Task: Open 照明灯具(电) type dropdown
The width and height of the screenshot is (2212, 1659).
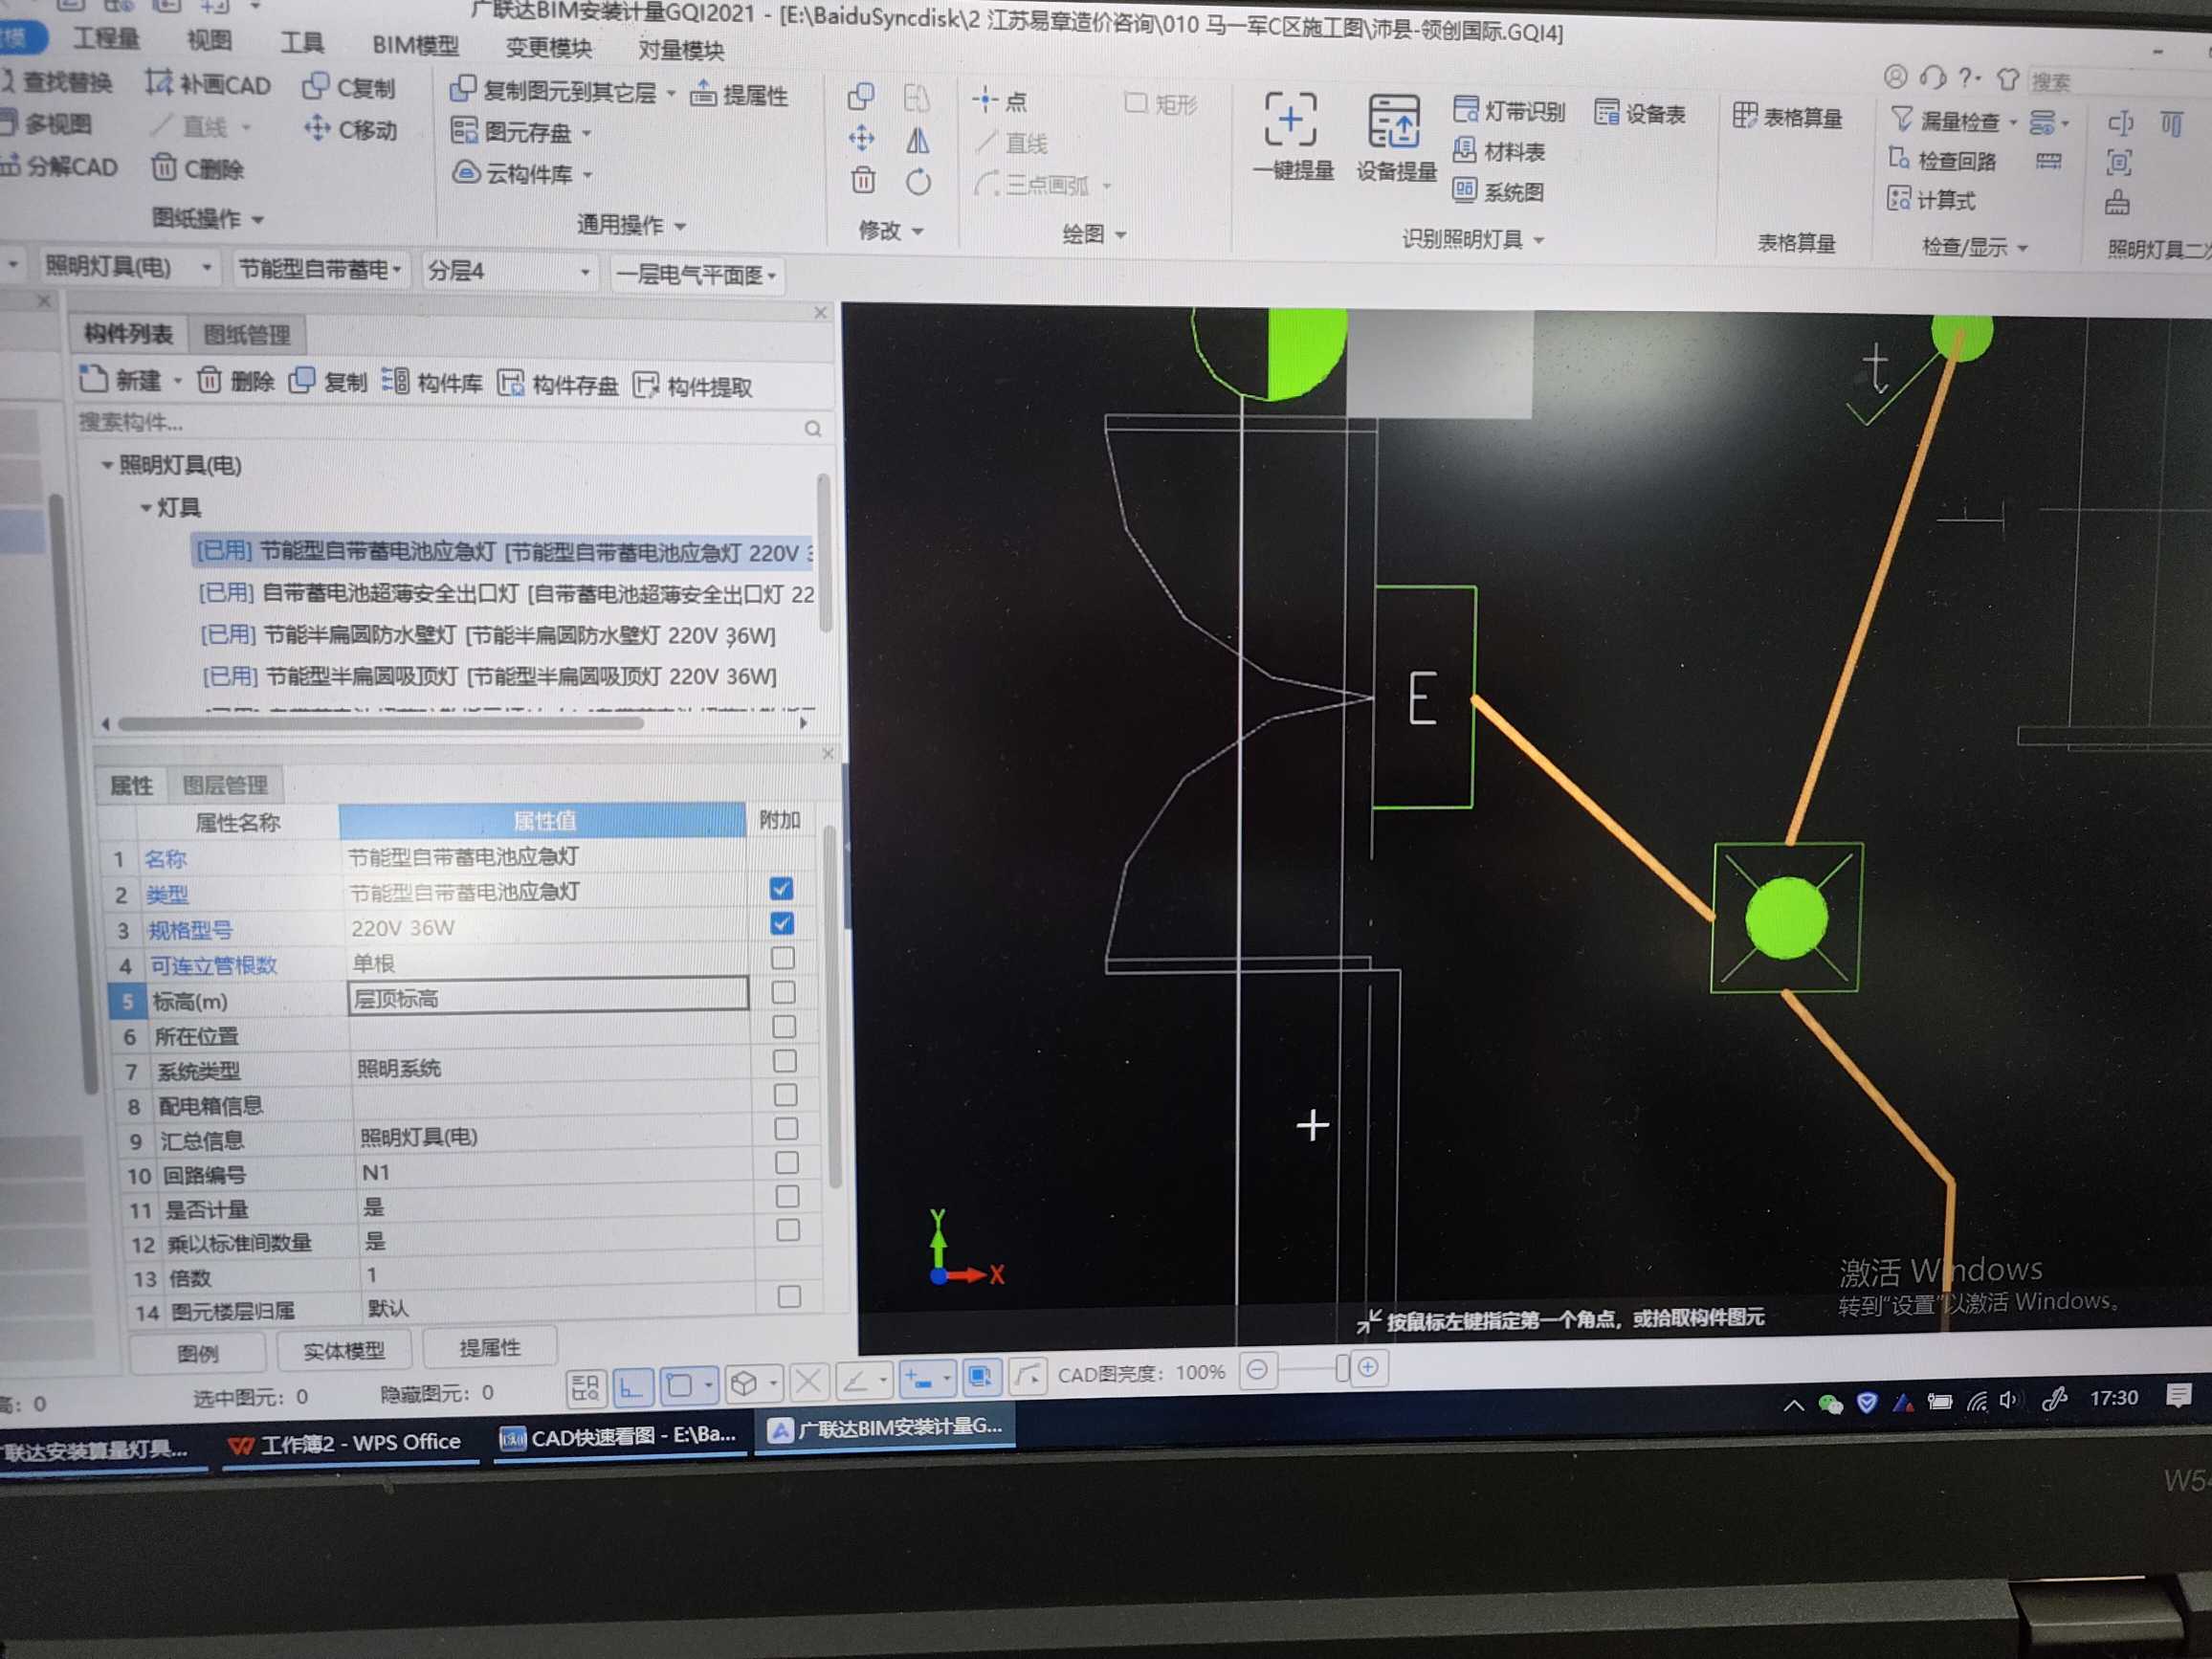Action: [x=206, y=268]
